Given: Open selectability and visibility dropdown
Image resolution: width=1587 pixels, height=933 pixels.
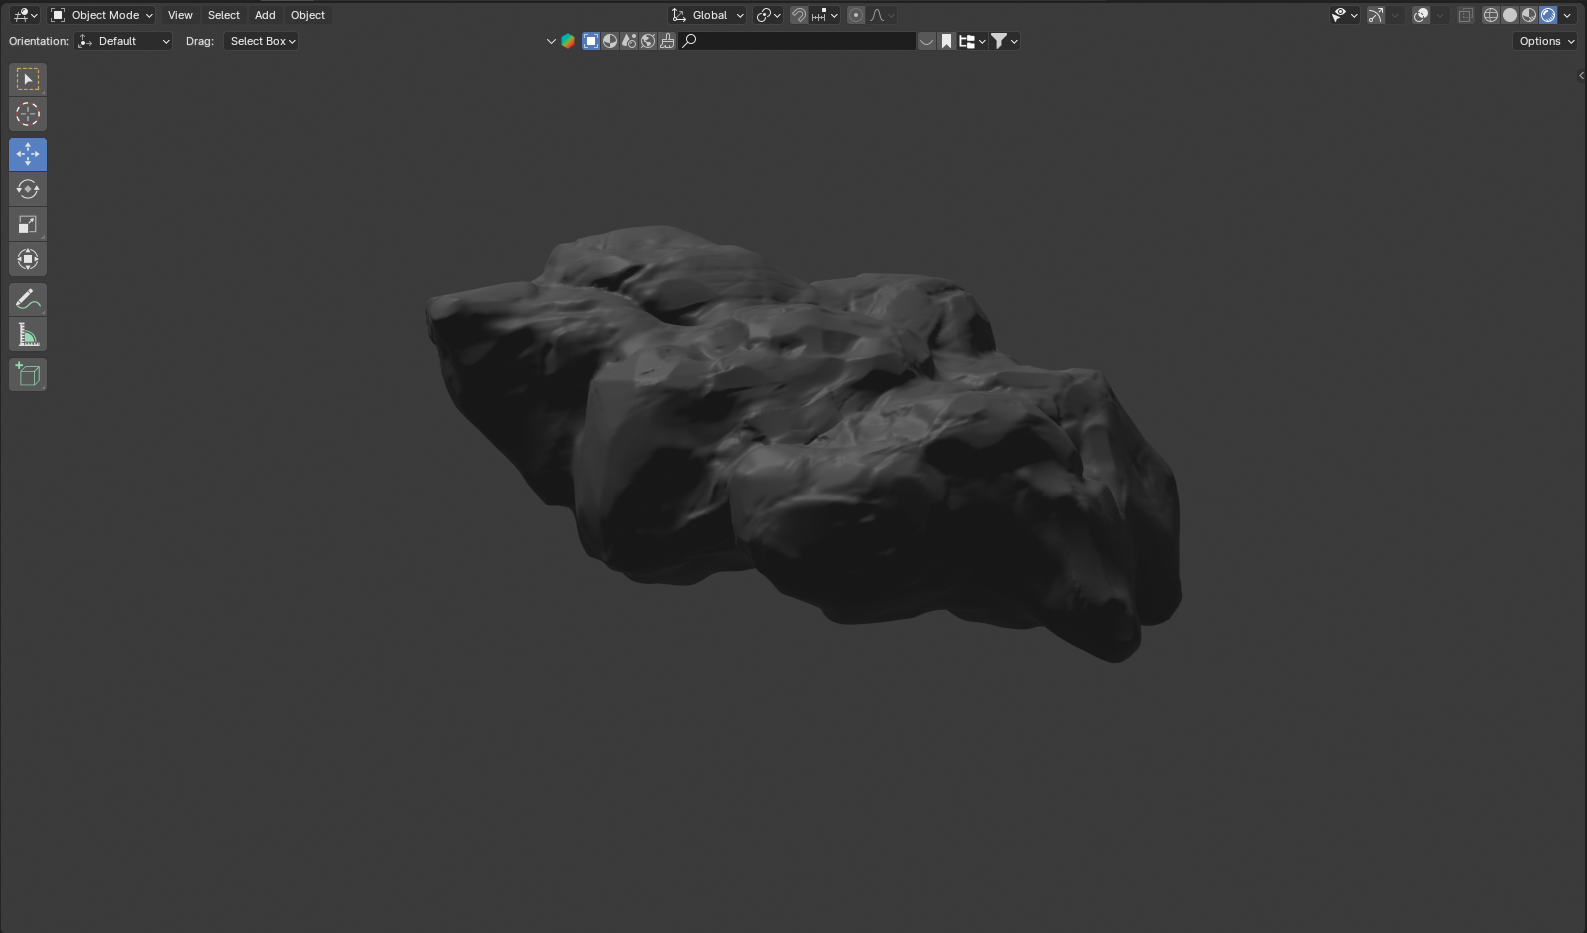Looking at the screenshot, I should [x=1344, y=15].
